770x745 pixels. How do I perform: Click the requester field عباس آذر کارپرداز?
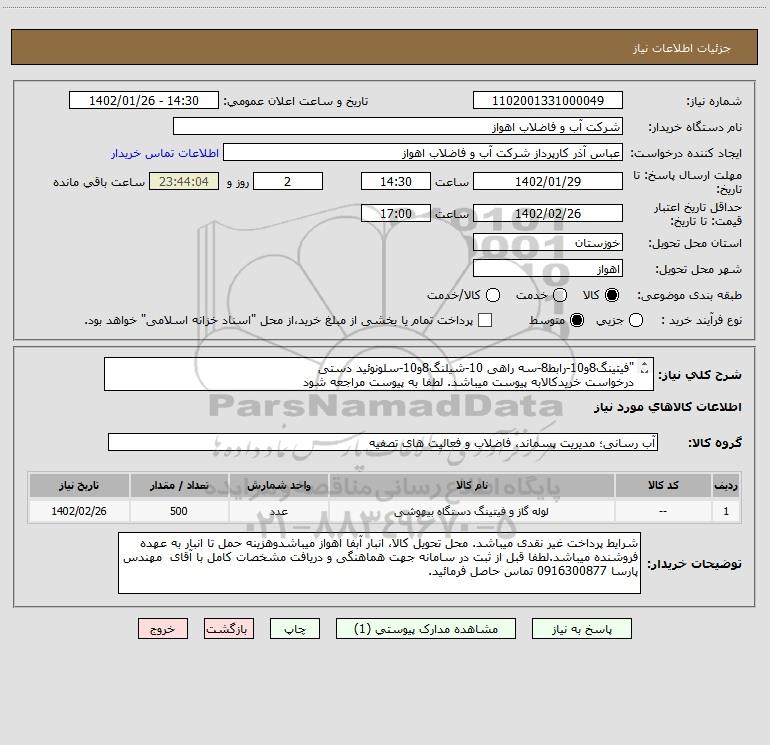tap(423, 152)
